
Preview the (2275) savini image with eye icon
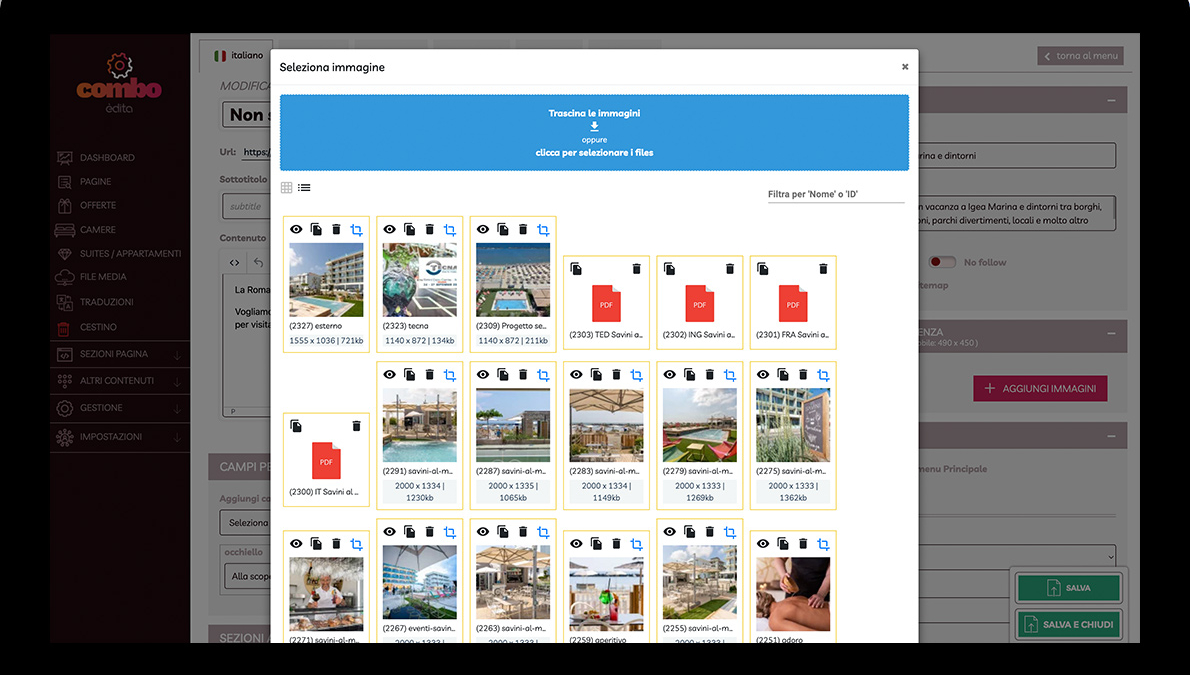pyautogui.click(x=763, y=374)
